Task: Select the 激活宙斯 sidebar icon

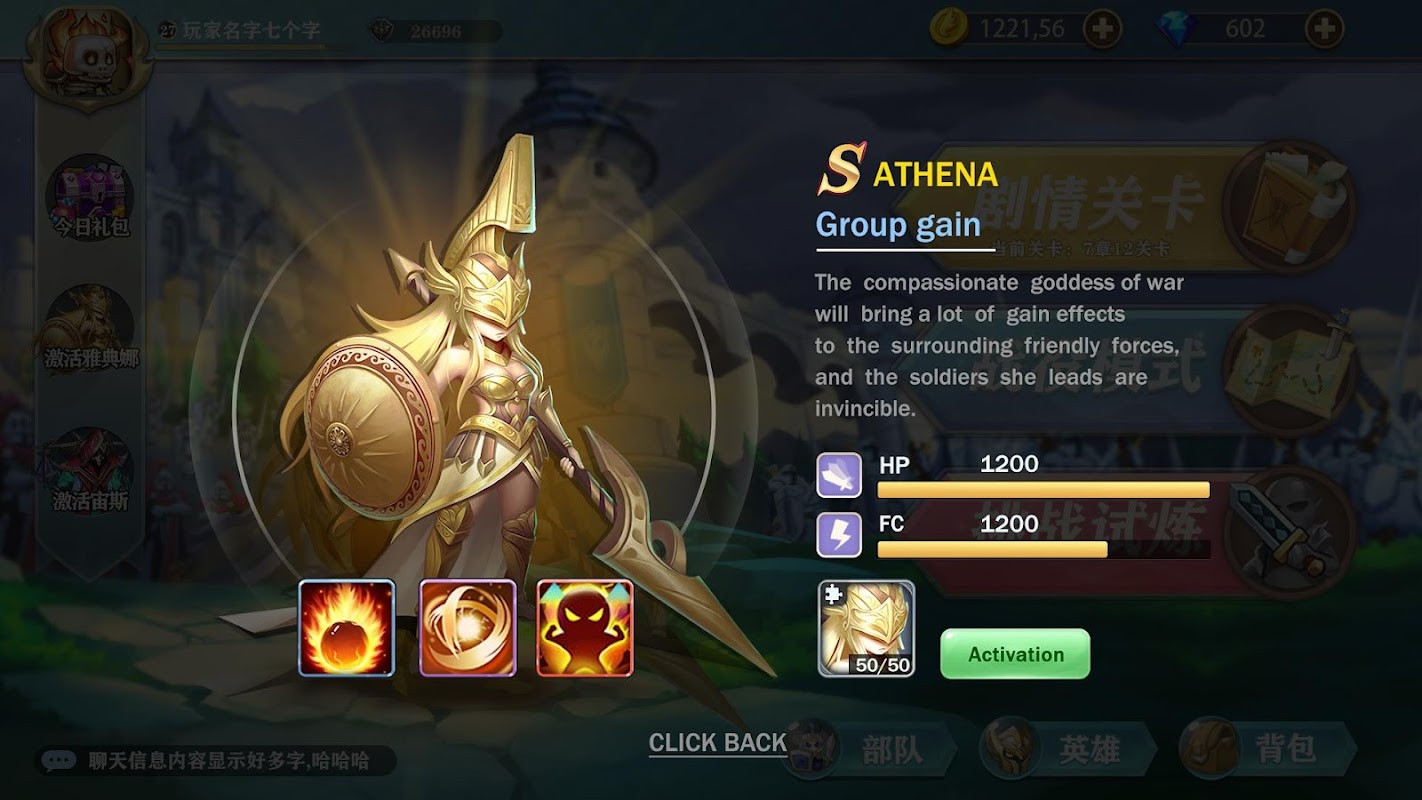Action: click(90, 472)
